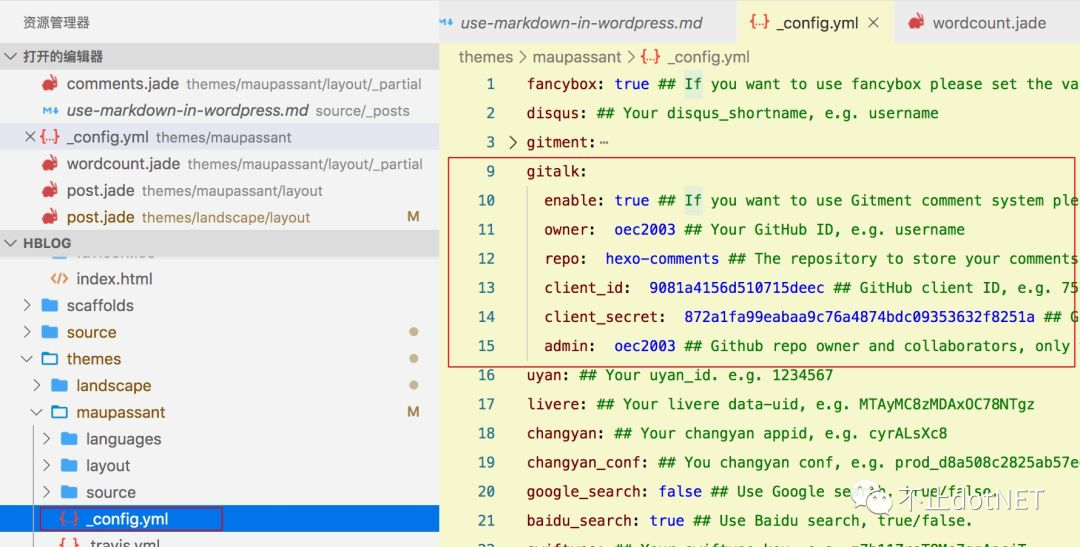Screen dimensions: 1080x547
Task: Switch to use-markdown-in-wordpress.md tab
Action: [581, 23]
